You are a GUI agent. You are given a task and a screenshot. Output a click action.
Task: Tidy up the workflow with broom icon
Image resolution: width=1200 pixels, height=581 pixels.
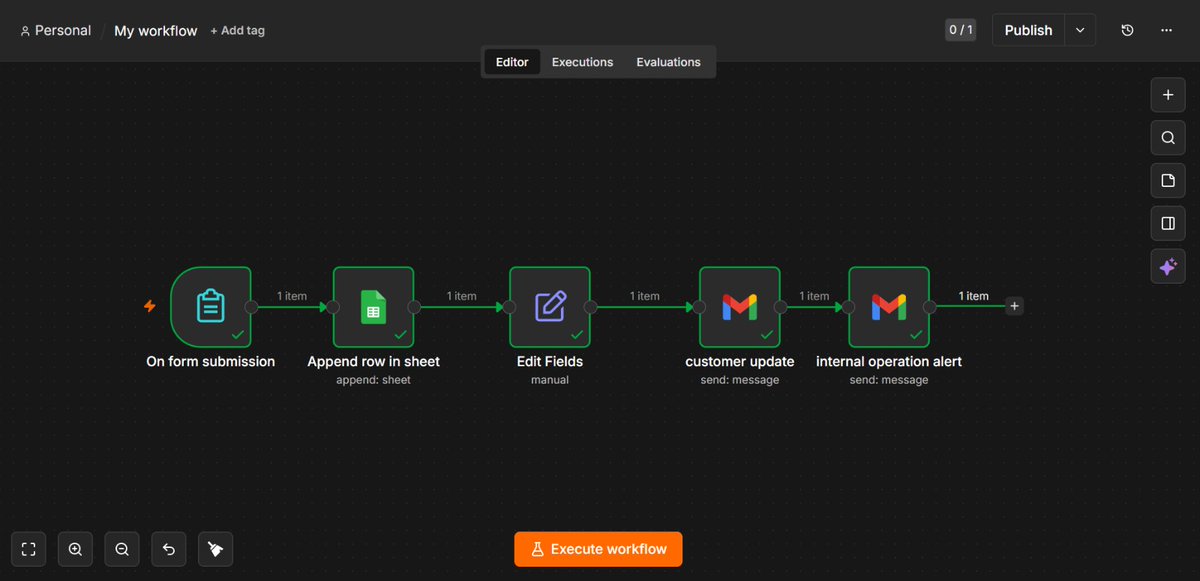[x=216, y=549]
